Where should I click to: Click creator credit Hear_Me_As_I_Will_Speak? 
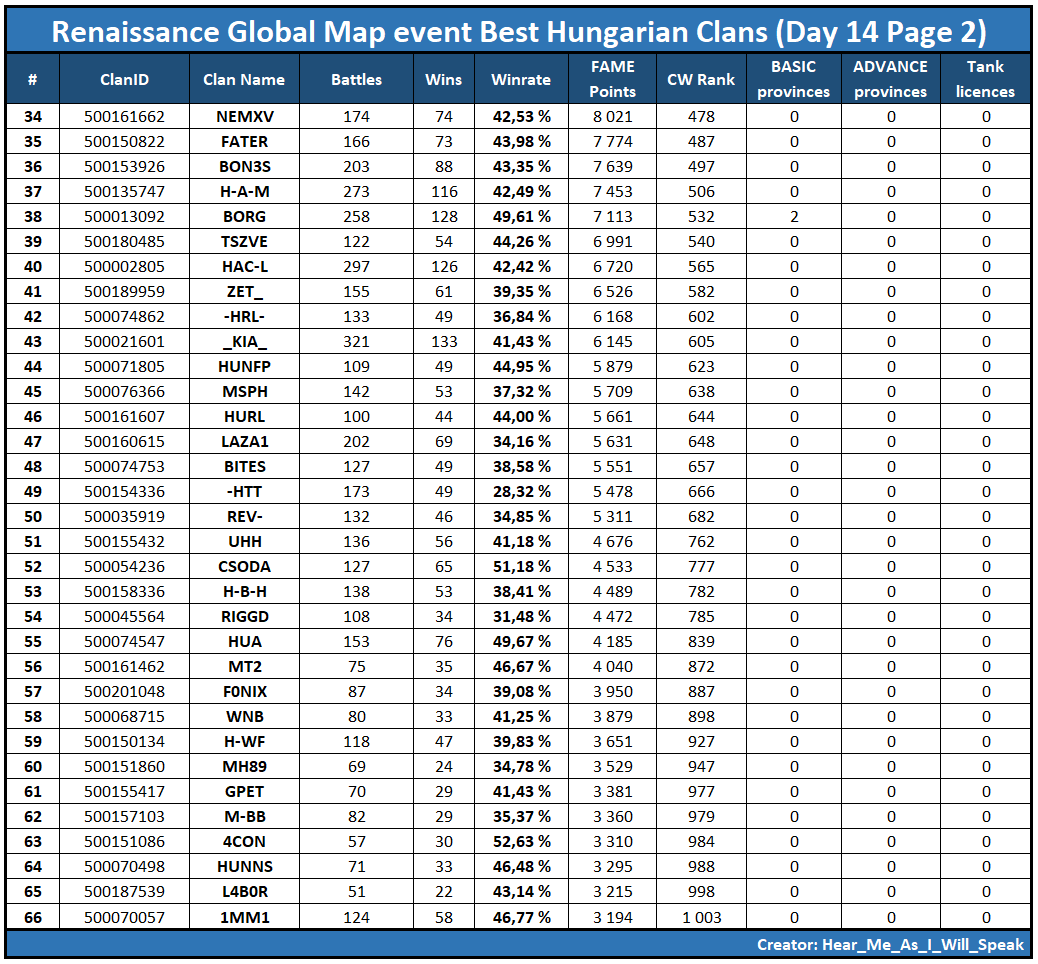tap(923, 945)
